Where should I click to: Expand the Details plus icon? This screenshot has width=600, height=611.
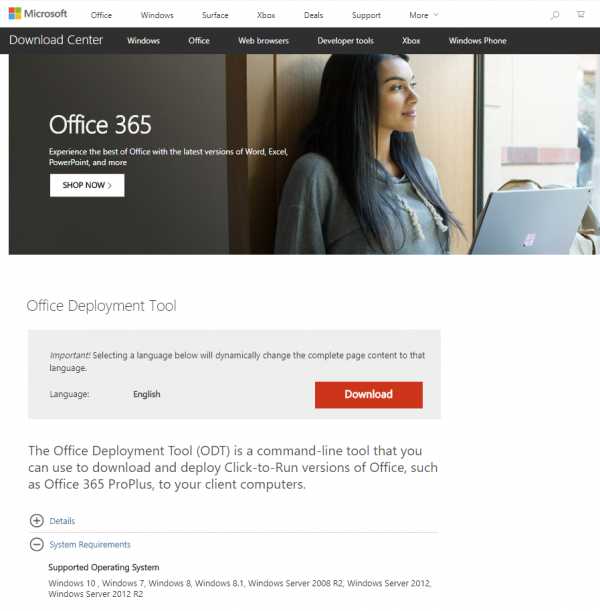click(x=37, y=521)
